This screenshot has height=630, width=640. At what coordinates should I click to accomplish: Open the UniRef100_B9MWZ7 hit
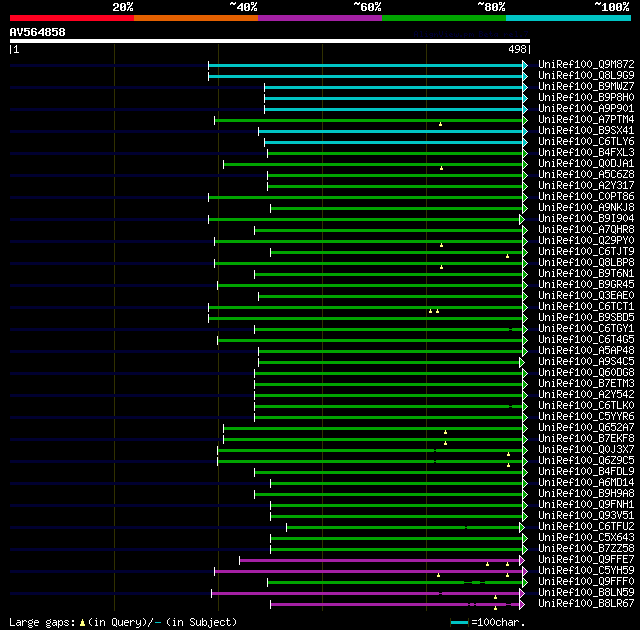(586, 87)
